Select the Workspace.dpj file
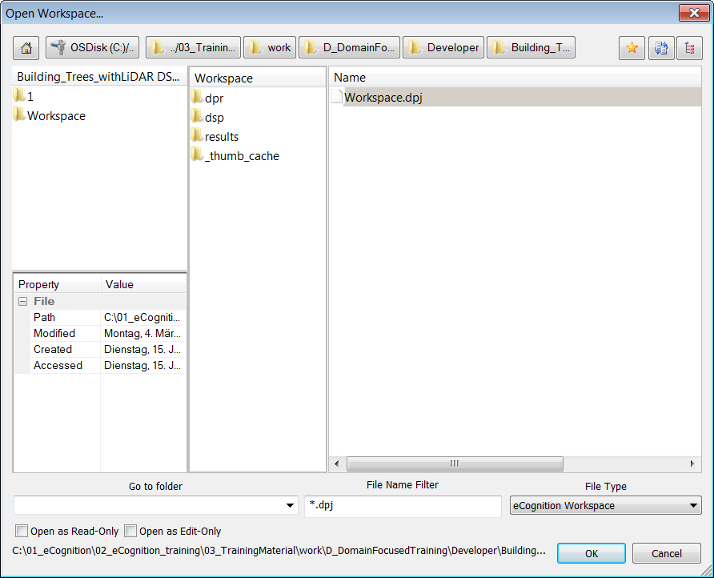714x578 pixels. click(515, 97)
